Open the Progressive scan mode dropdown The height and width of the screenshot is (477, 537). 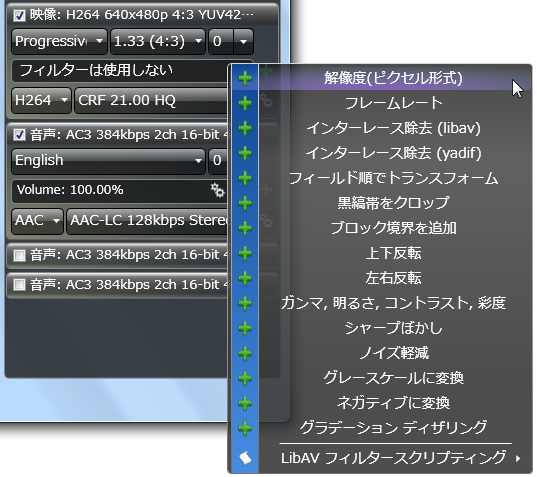point(59,41)
